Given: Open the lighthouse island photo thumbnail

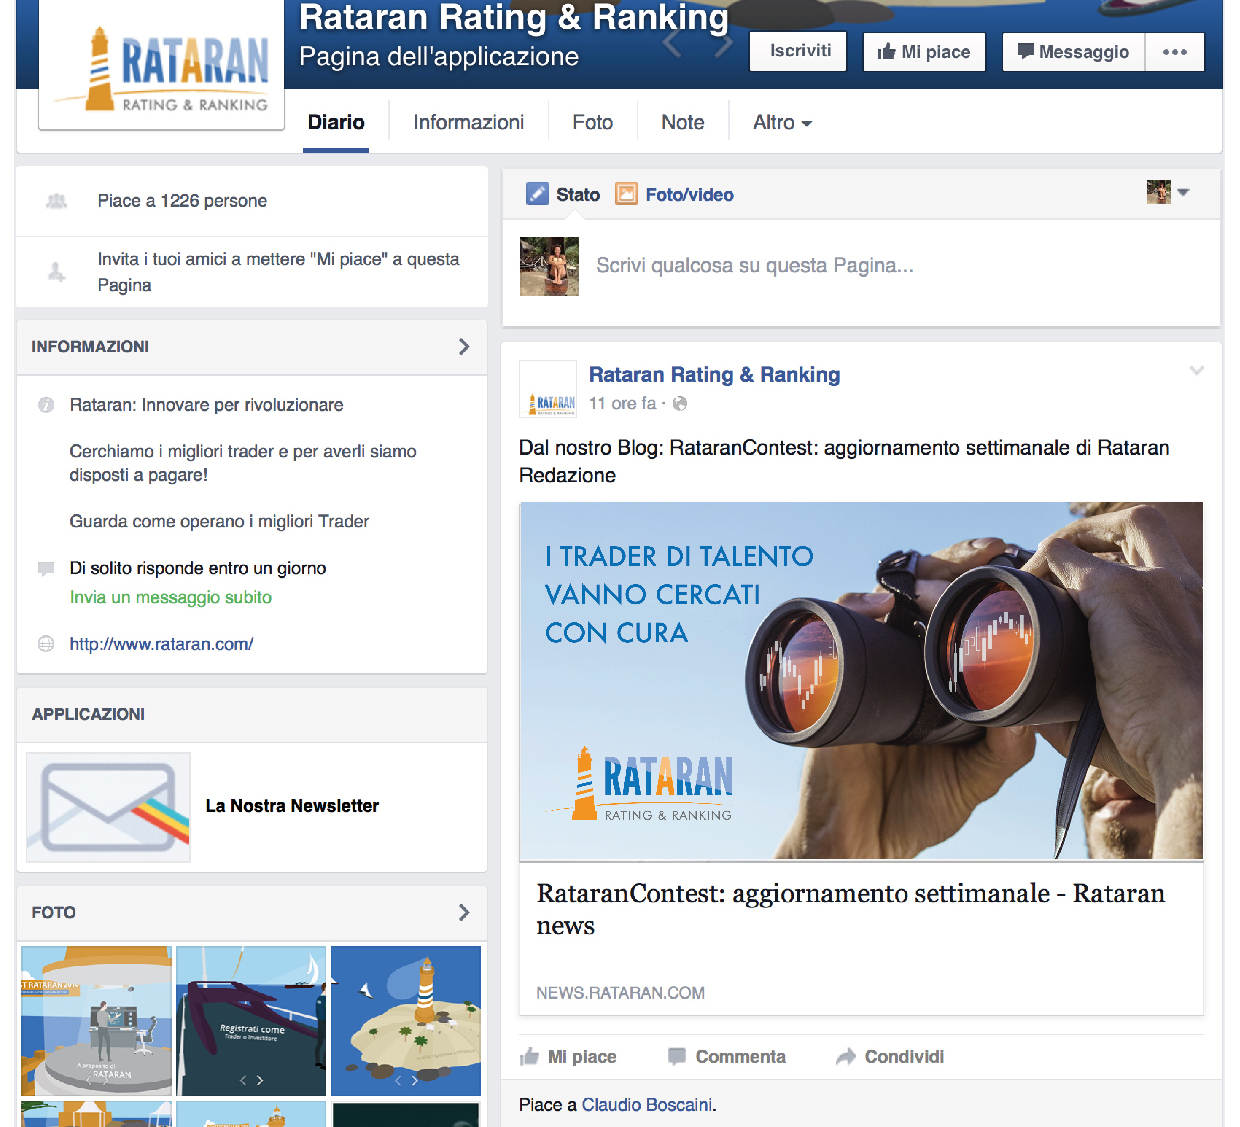Looking at the screenshot, I should (x=406, y=1021).
